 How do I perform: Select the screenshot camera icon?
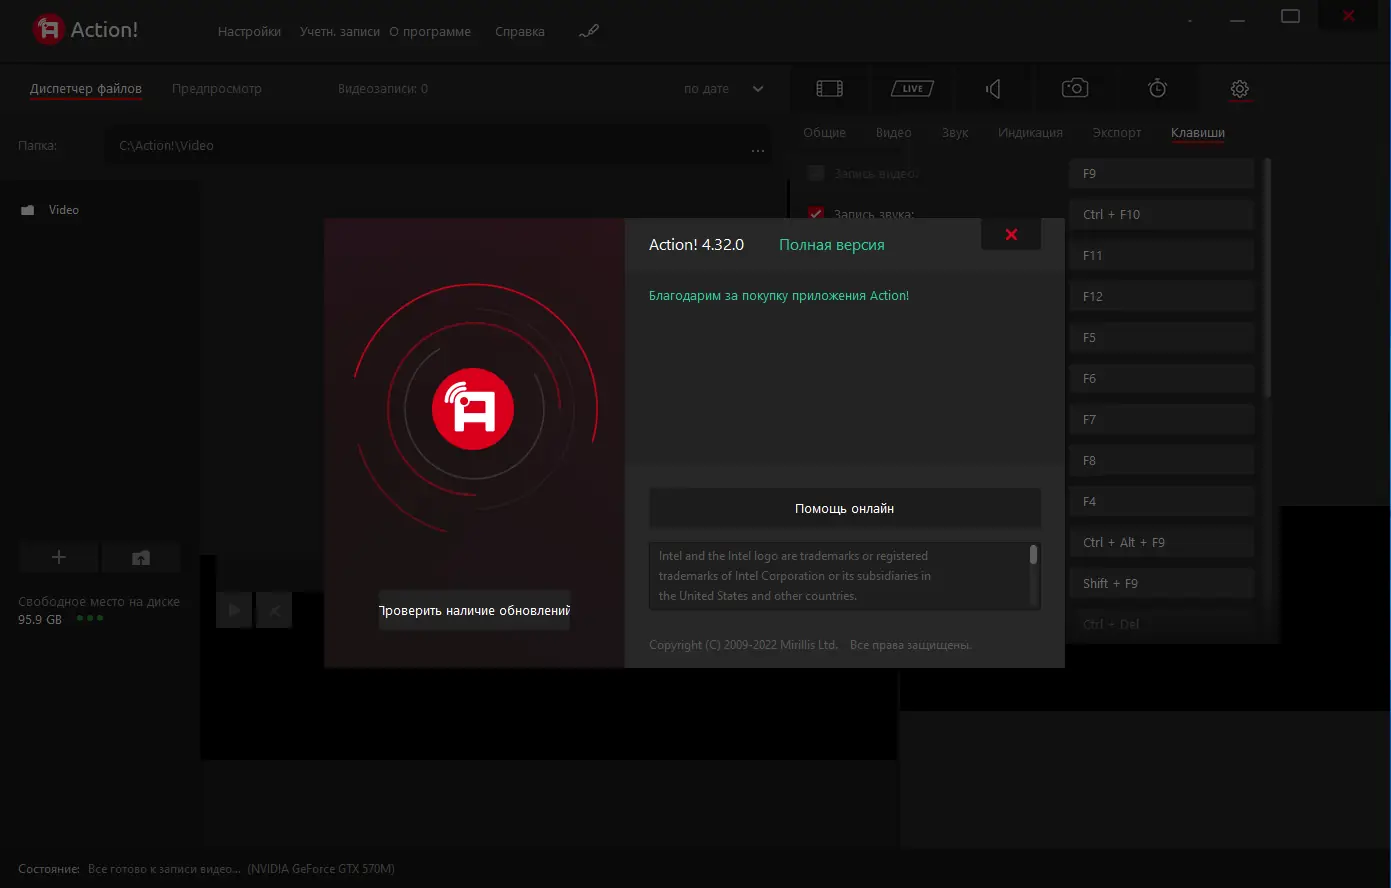click(x=1075, y=88)
